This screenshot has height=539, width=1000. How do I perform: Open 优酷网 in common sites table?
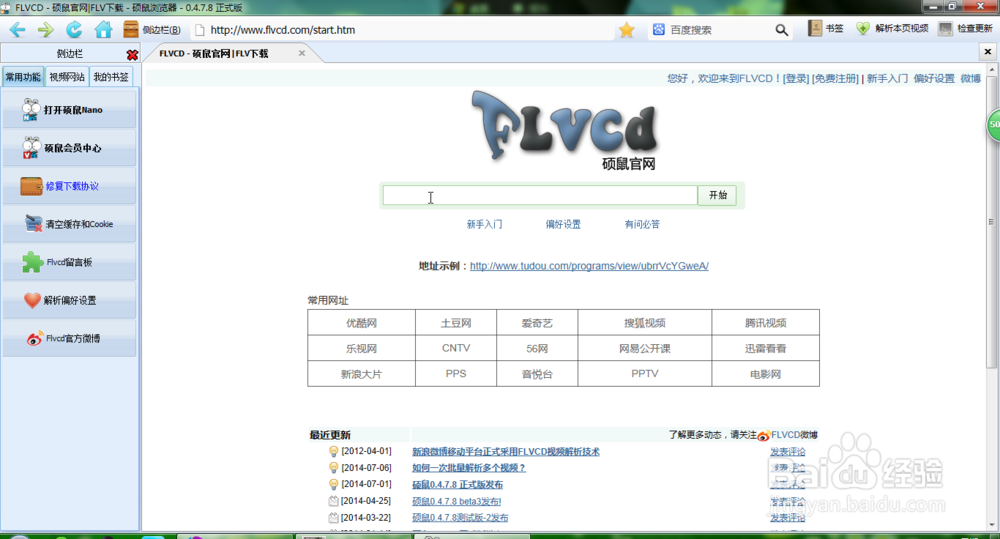(362, 323)
